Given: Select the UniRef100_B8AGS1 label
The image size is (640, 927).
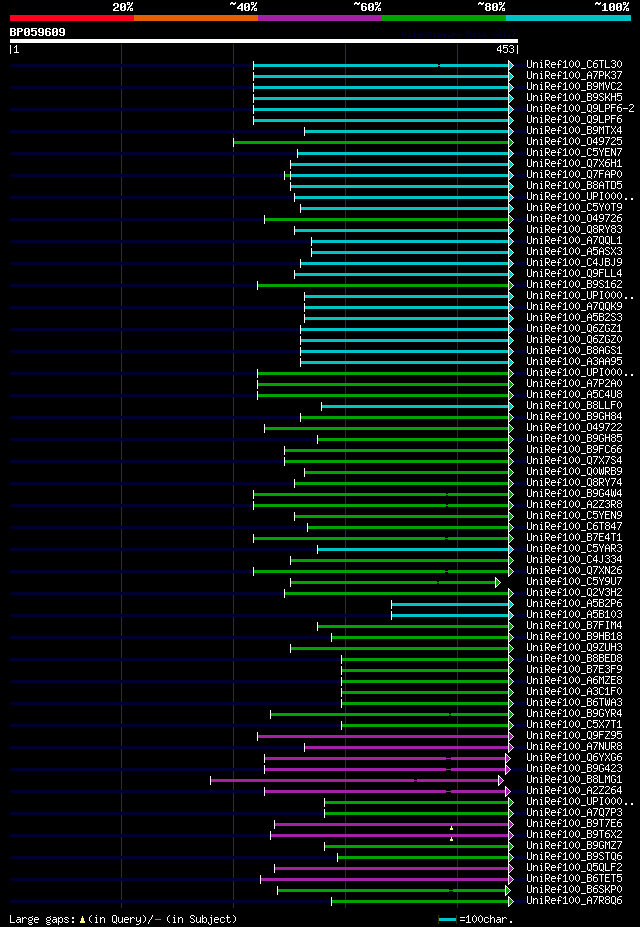Looking at the screenshot, I should coord(574,351).
